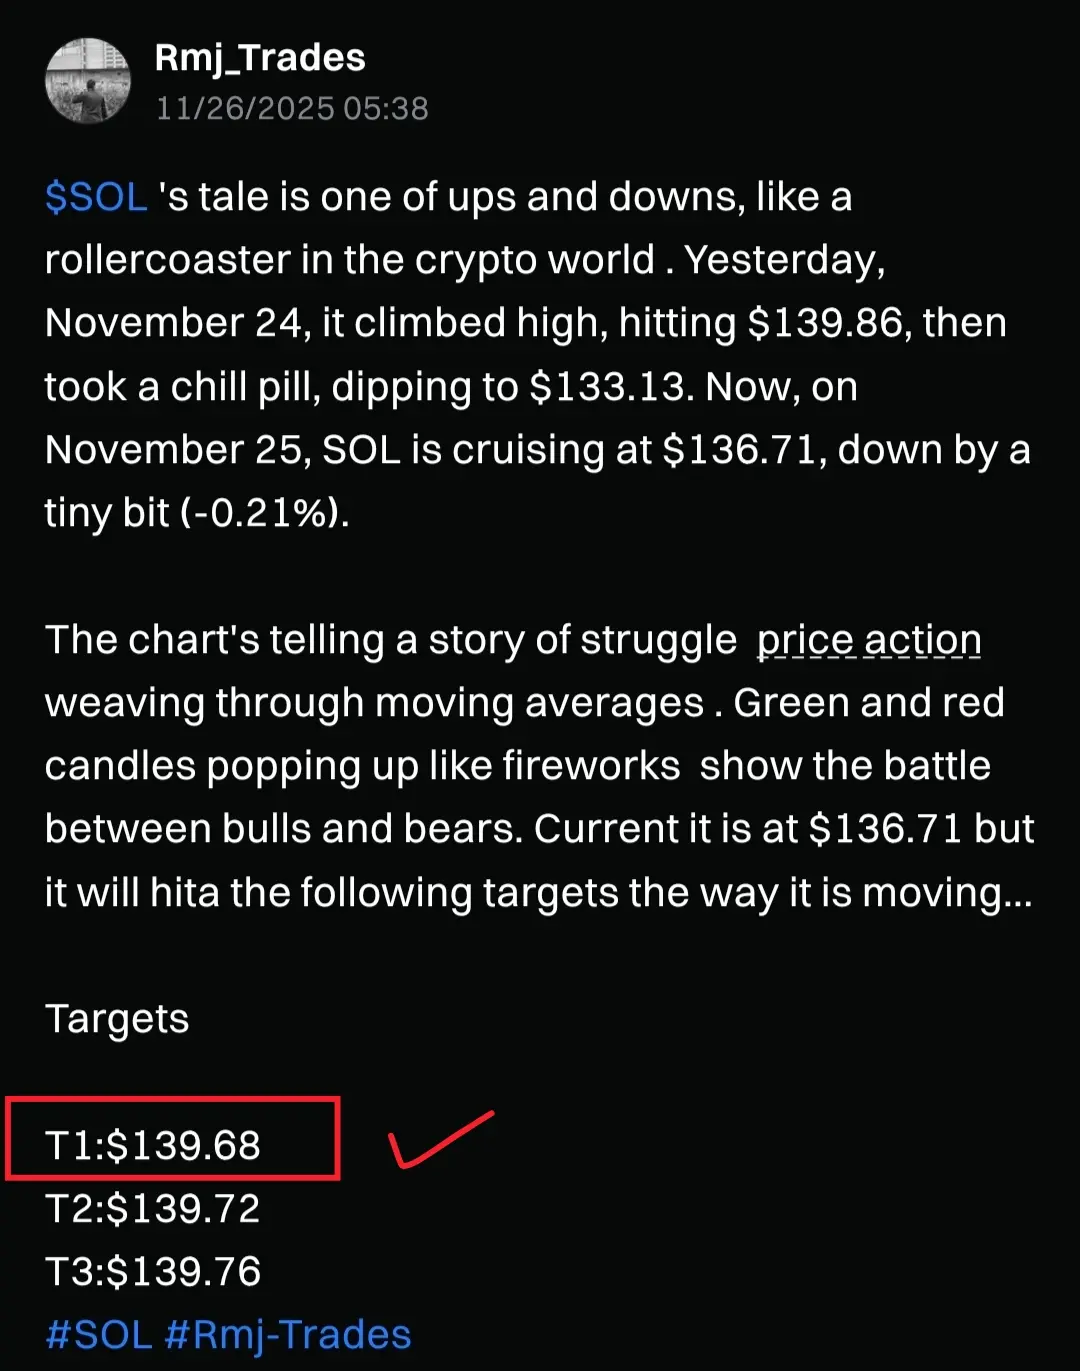Click the $139.86 high price
The width and height of the screenshot is (1080, 1371).
[x=829, y=323]
